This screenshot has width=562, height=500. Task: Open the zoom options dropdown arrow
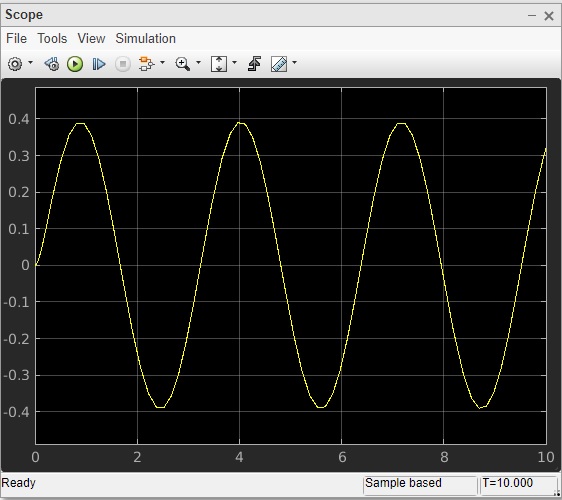[198, 63]
